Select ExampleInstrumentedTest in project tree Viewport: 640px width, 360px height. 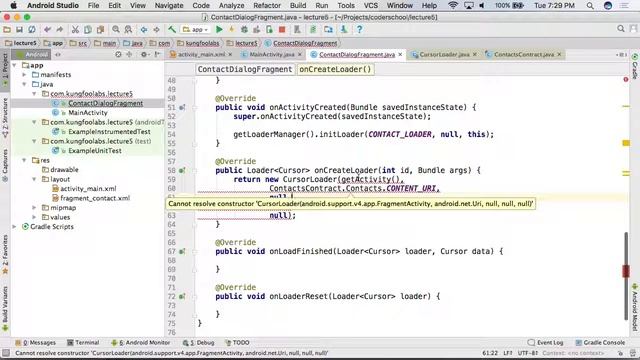point(109,132)
